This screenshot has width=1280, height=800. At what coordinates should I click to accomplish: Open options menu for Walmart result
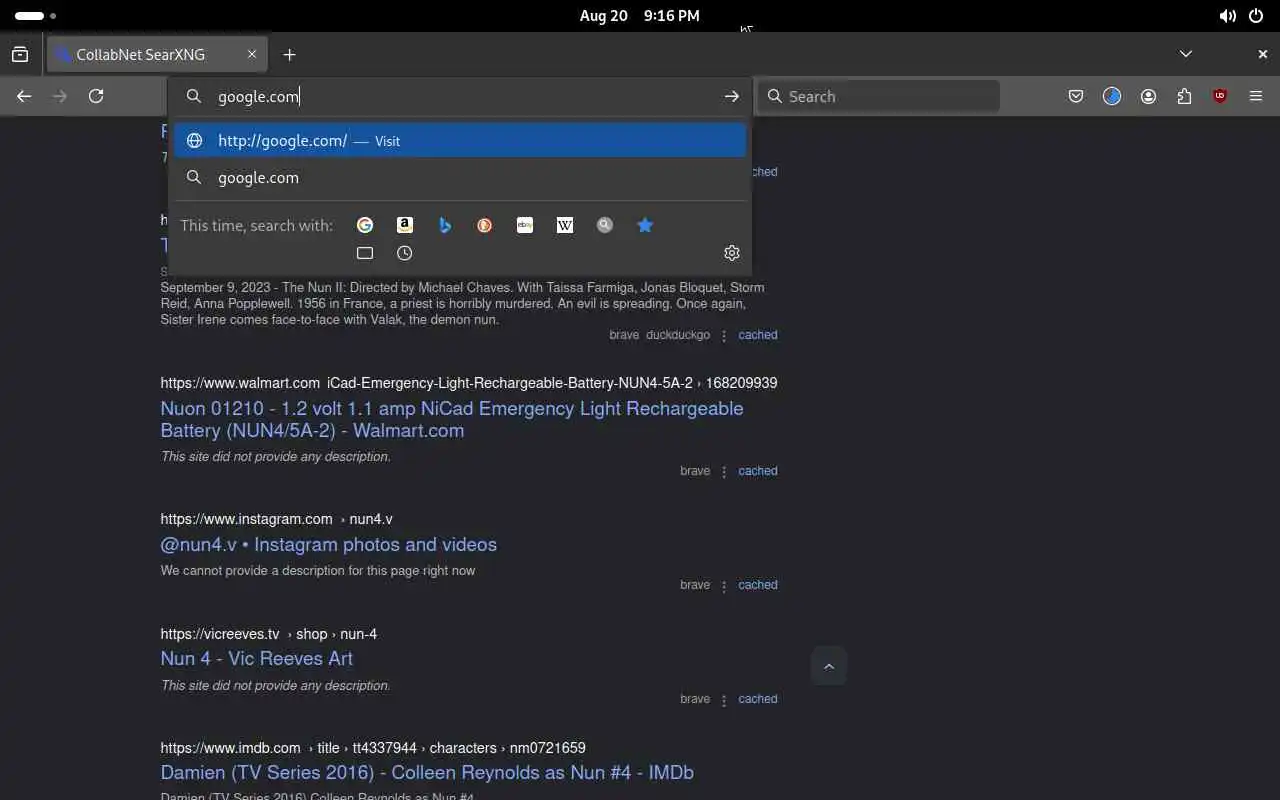tap(724, 472)
